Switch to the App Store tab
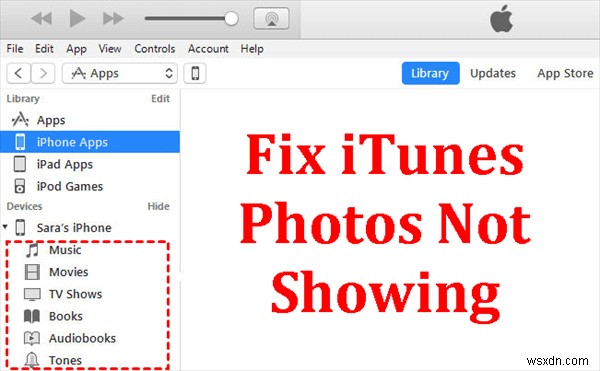 click(x=565, y=73)
